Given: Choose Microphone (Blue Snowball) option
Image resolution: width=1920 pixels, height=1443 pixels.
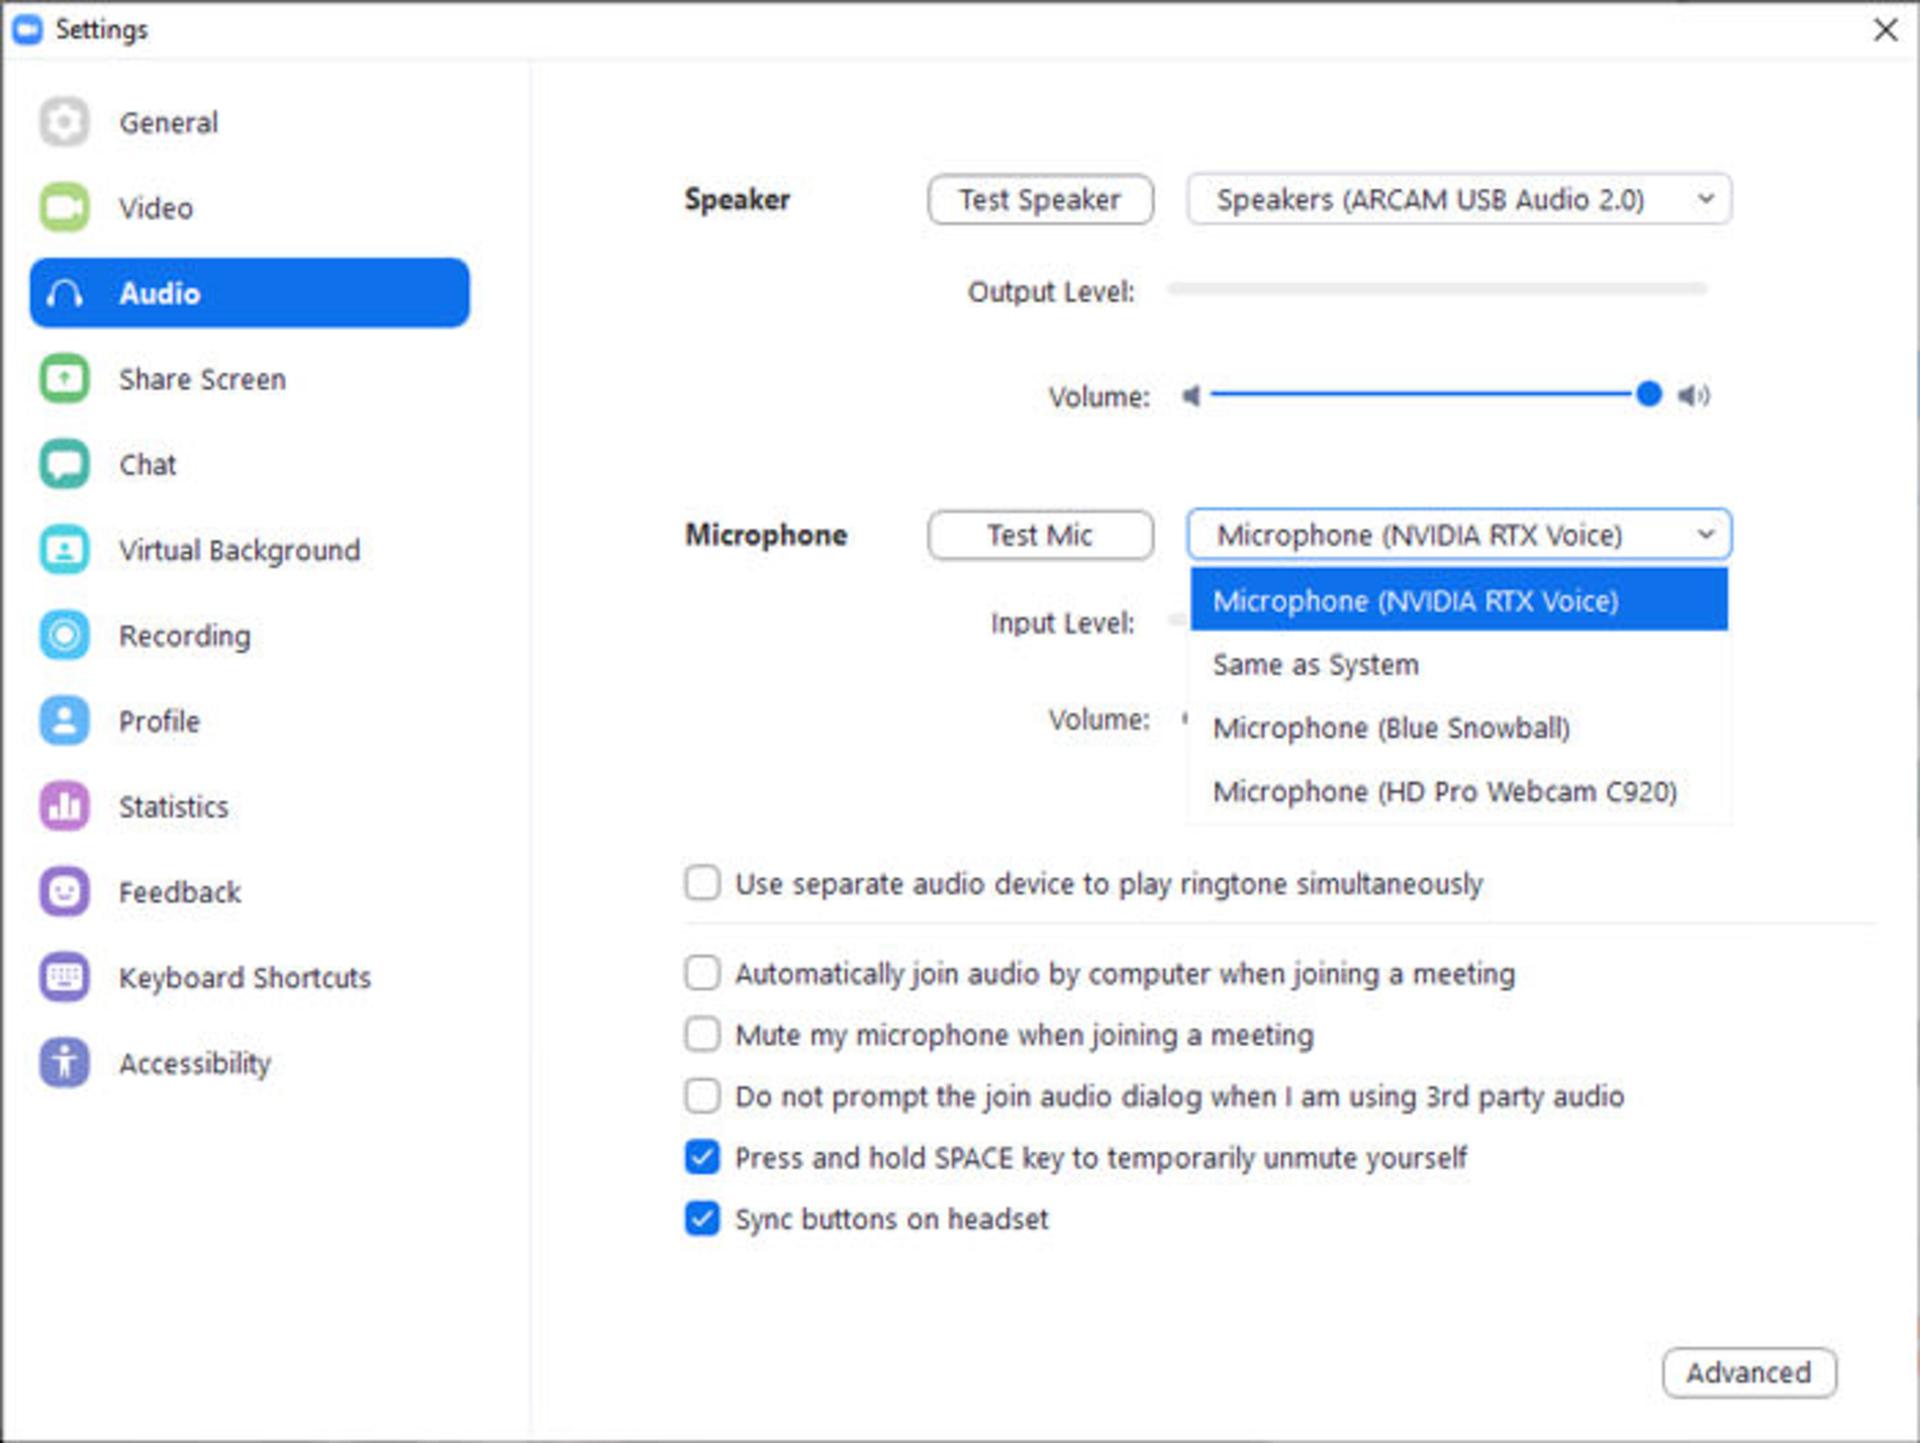Looking at the screenshot, I should pyautogui.click(x=1459, y=728).
